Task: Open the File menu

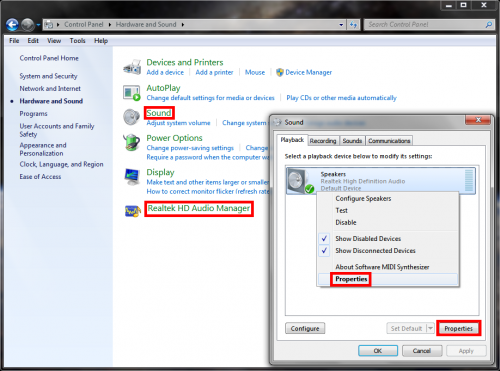Action: 14,41
